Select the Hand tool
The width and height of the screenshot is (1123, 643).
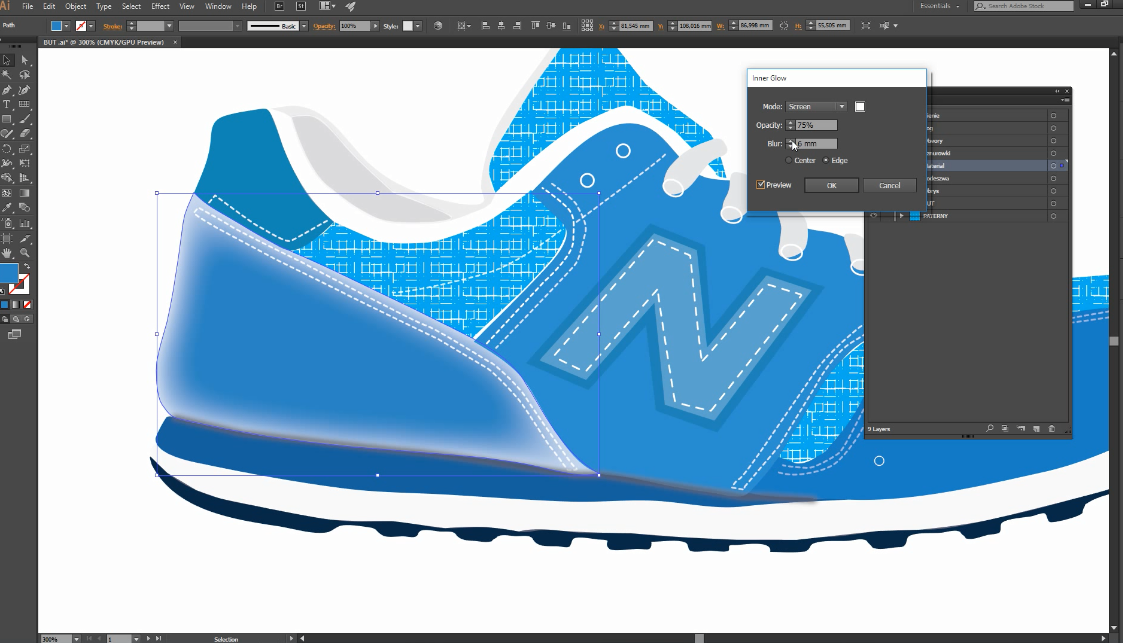(x=7, y=253)
